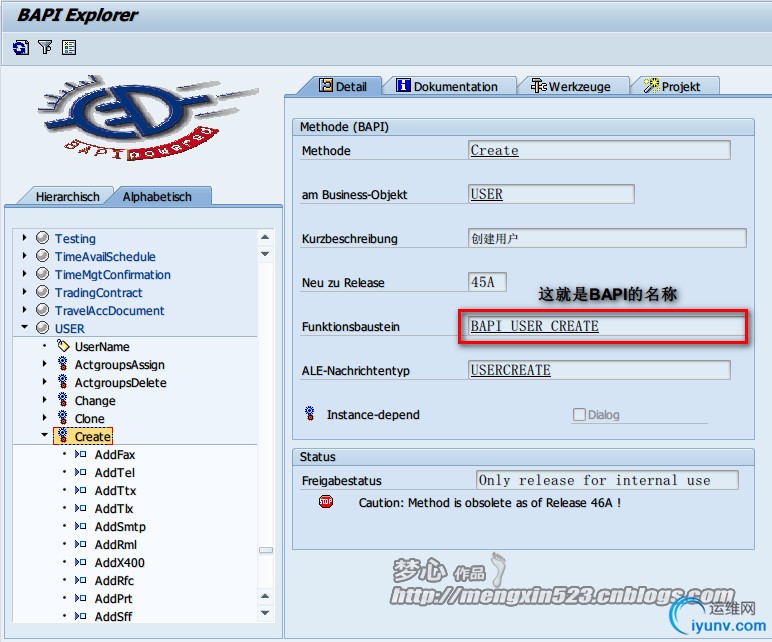The image size is (772, 642).
Task: Select the ActgroupsDelete method entry
Action: point(121,383)
